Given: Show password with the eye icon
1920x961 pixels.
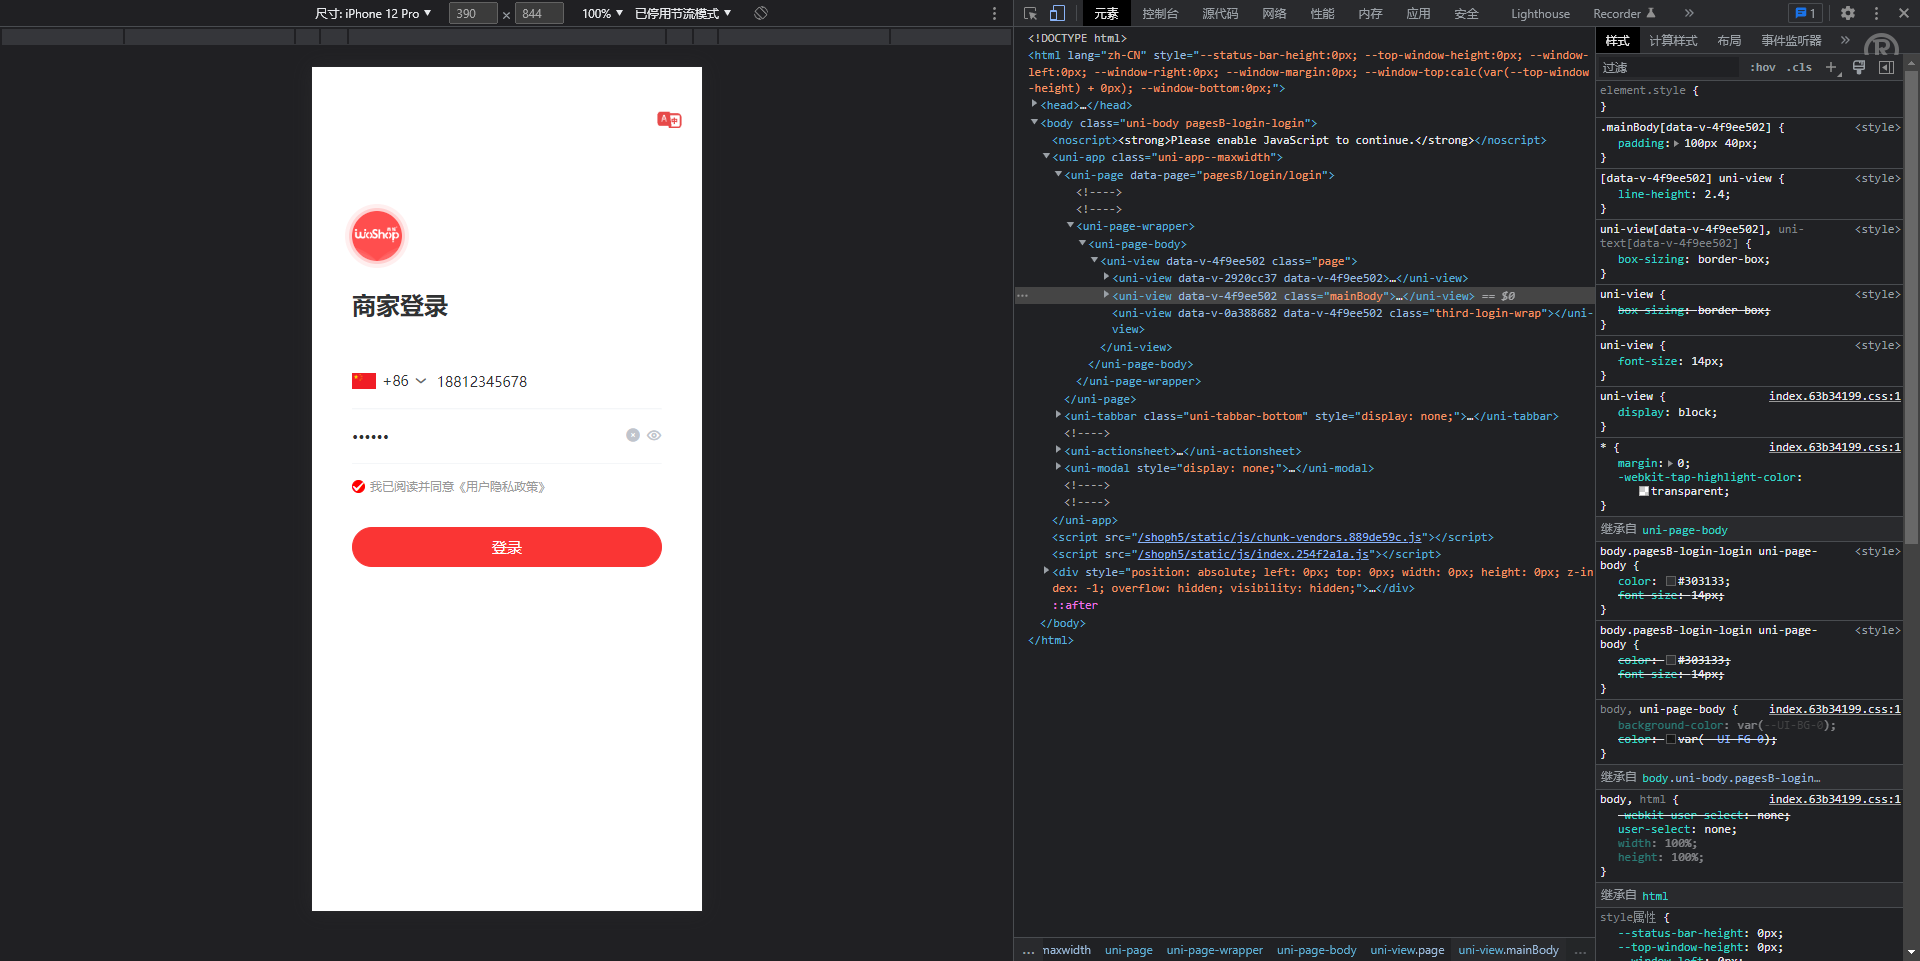Looking at the screenshot, I should 654,435.
